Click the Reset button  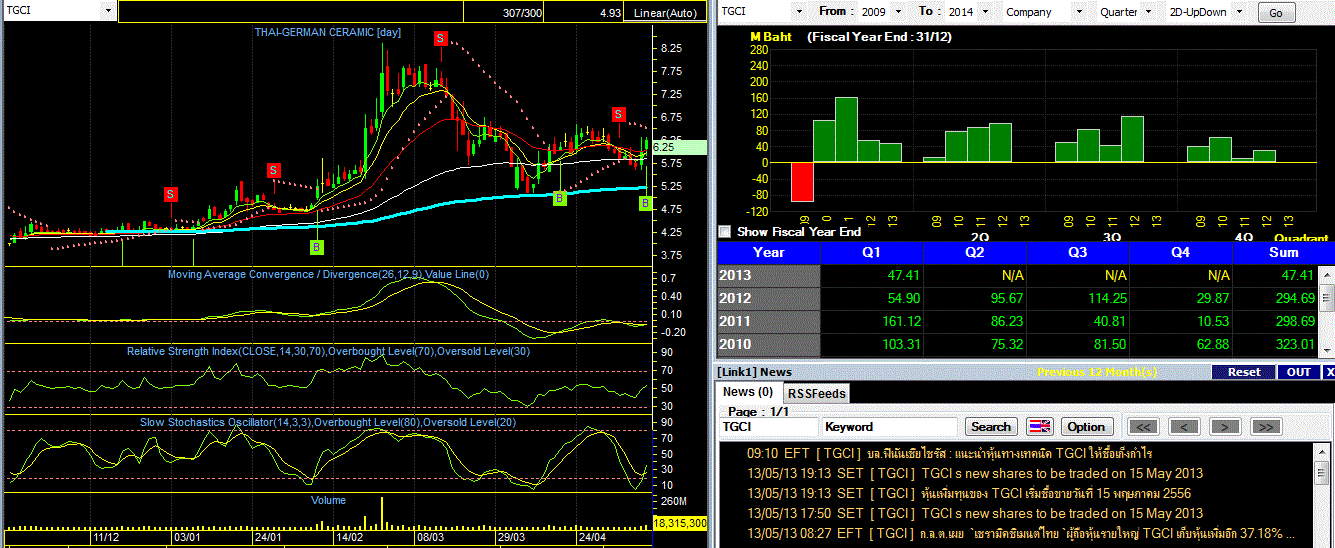click(1244, 372)
